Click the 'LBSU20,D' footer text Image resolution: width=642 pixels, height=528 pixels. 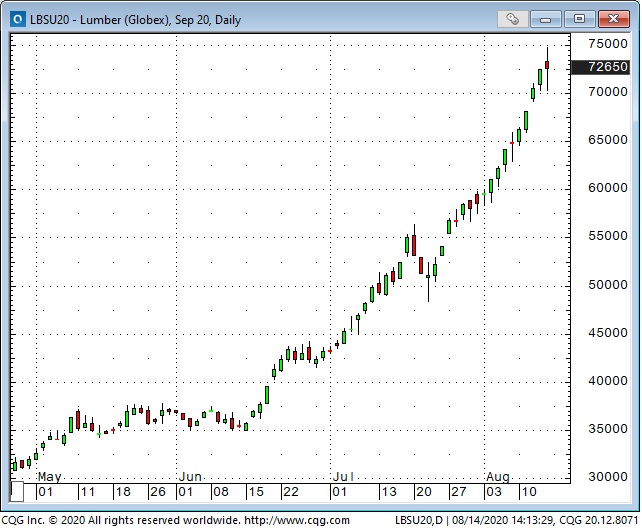click(x=418, y=520)
